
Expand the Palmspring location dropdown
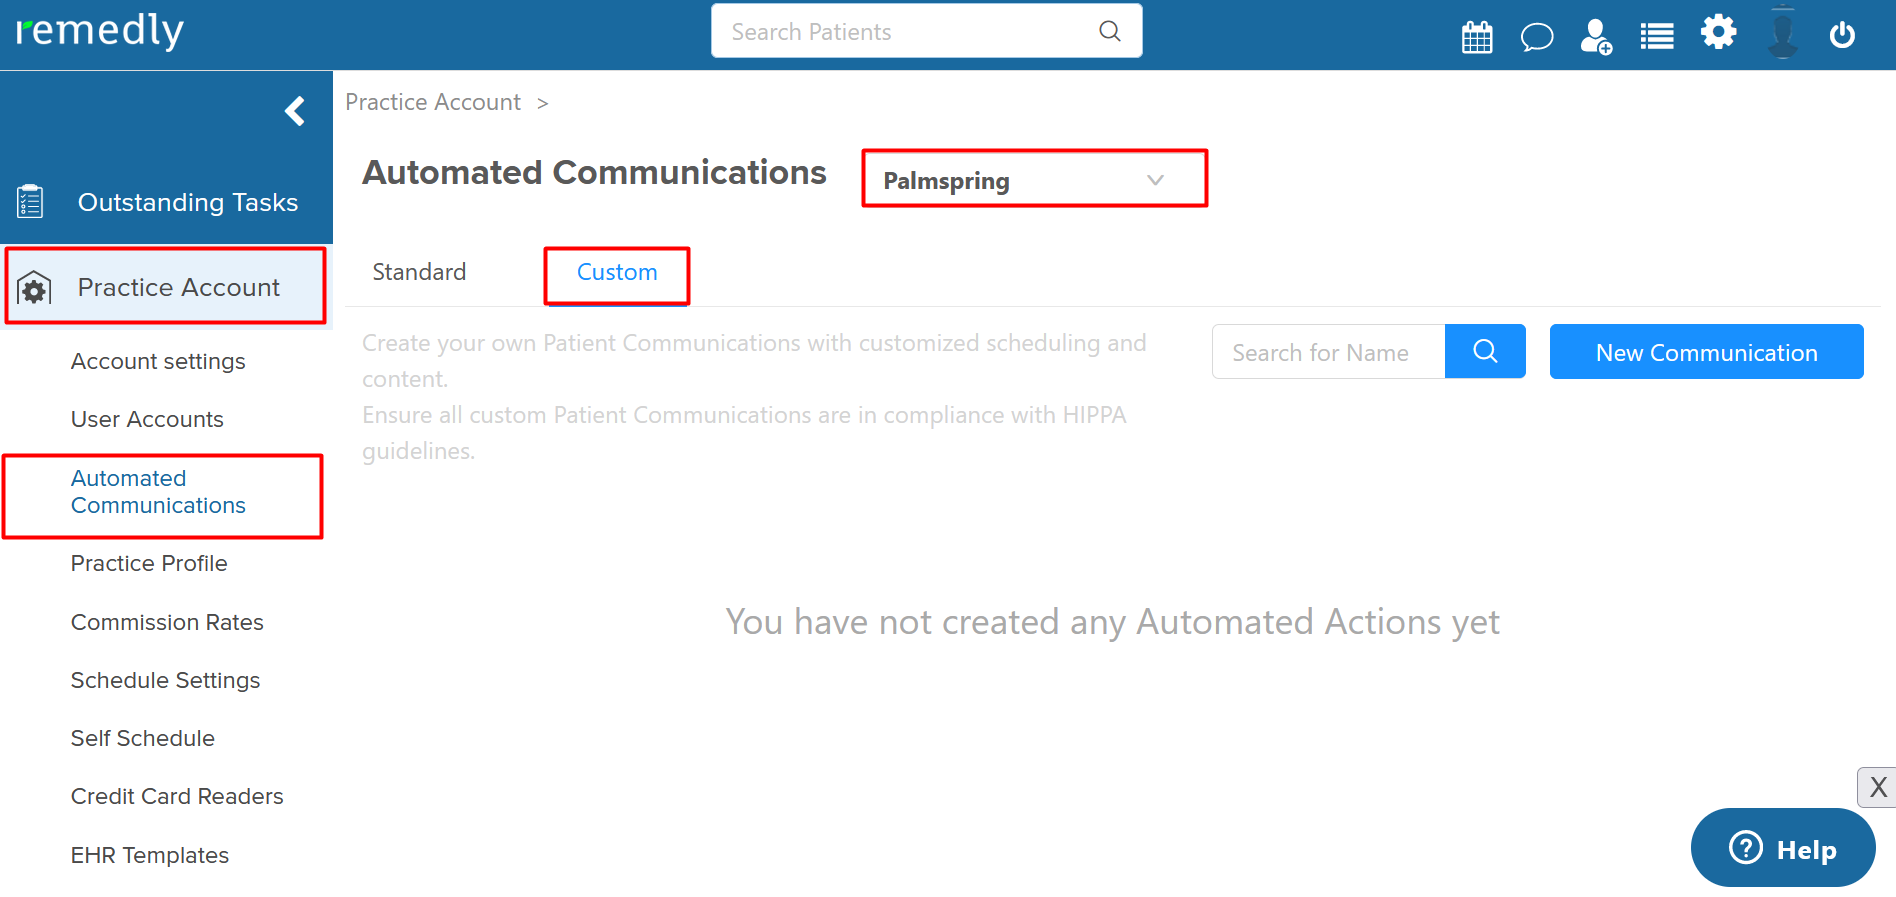[1035, 179]
